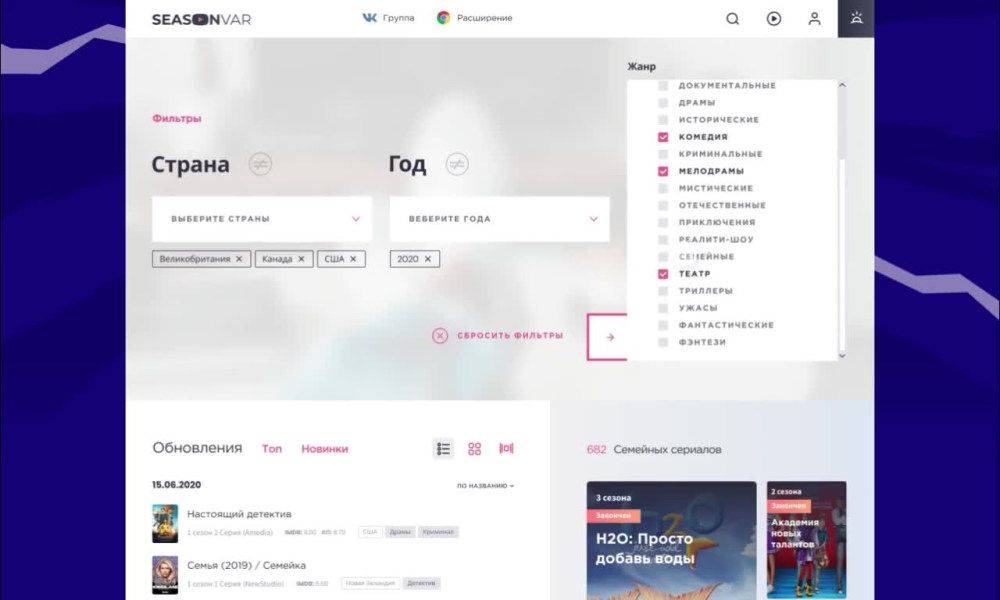Open the Chrome extension icon
This screenshot has width=1000, height=600.
coord(443,18)
